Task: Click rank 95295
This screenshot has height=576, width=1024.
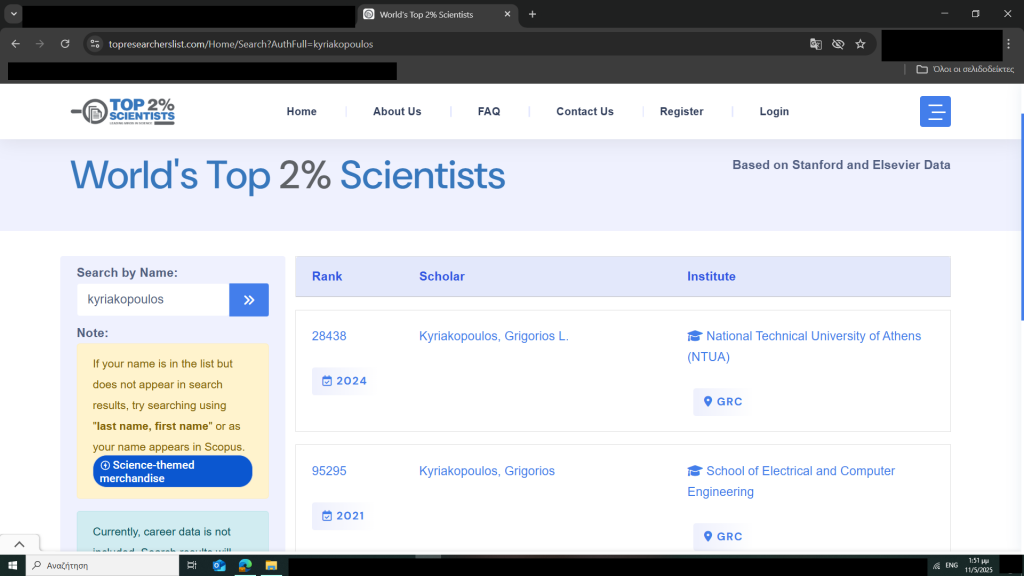Action: (329, 471)
